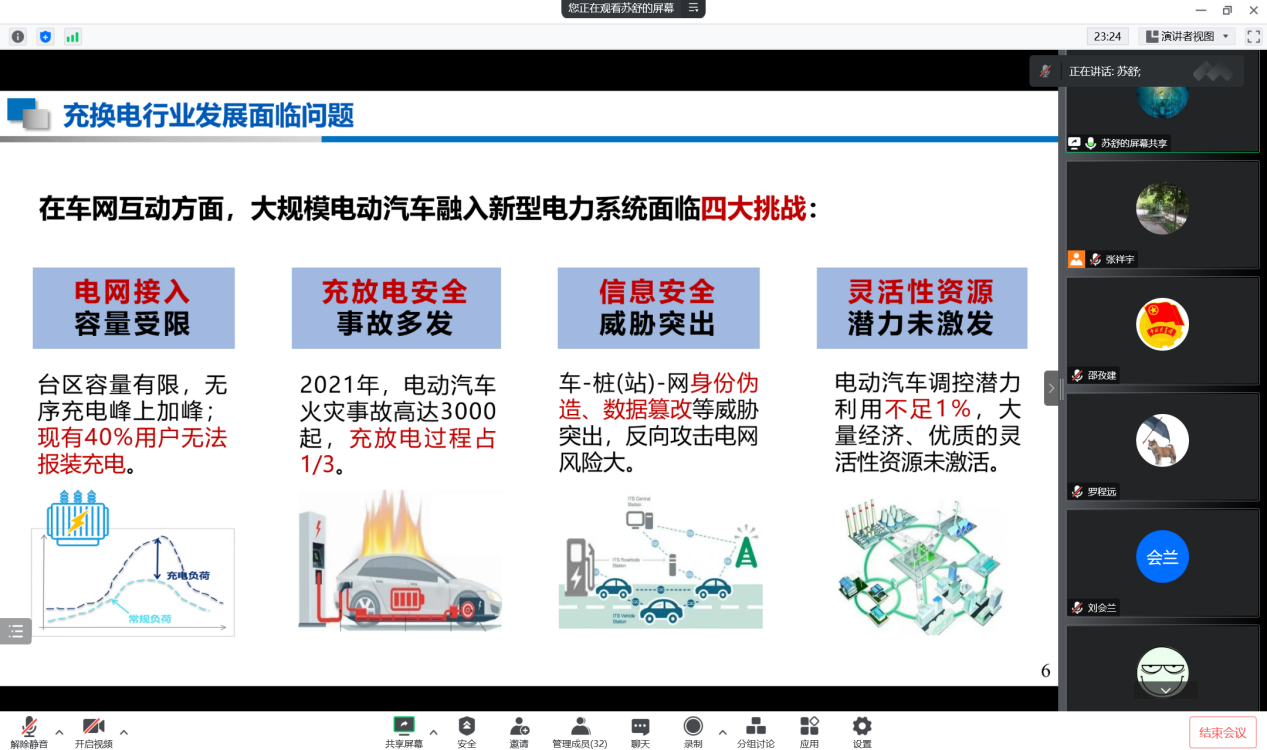The width and height of the screenshot is (1267, 750).
Task: Unmute microphone with 解除静音
Action: point(29,732)
